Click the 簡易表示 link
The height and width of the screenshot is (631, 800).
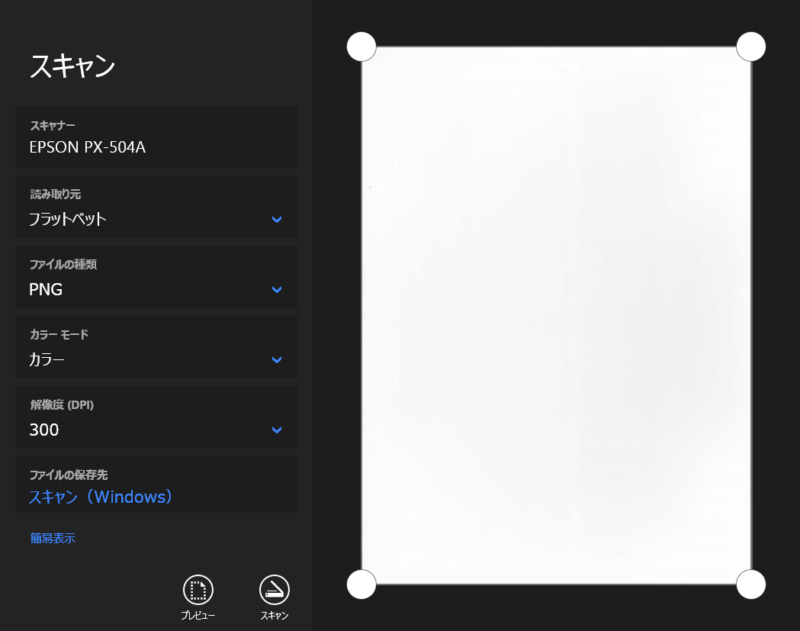click(x=53, y=538)
